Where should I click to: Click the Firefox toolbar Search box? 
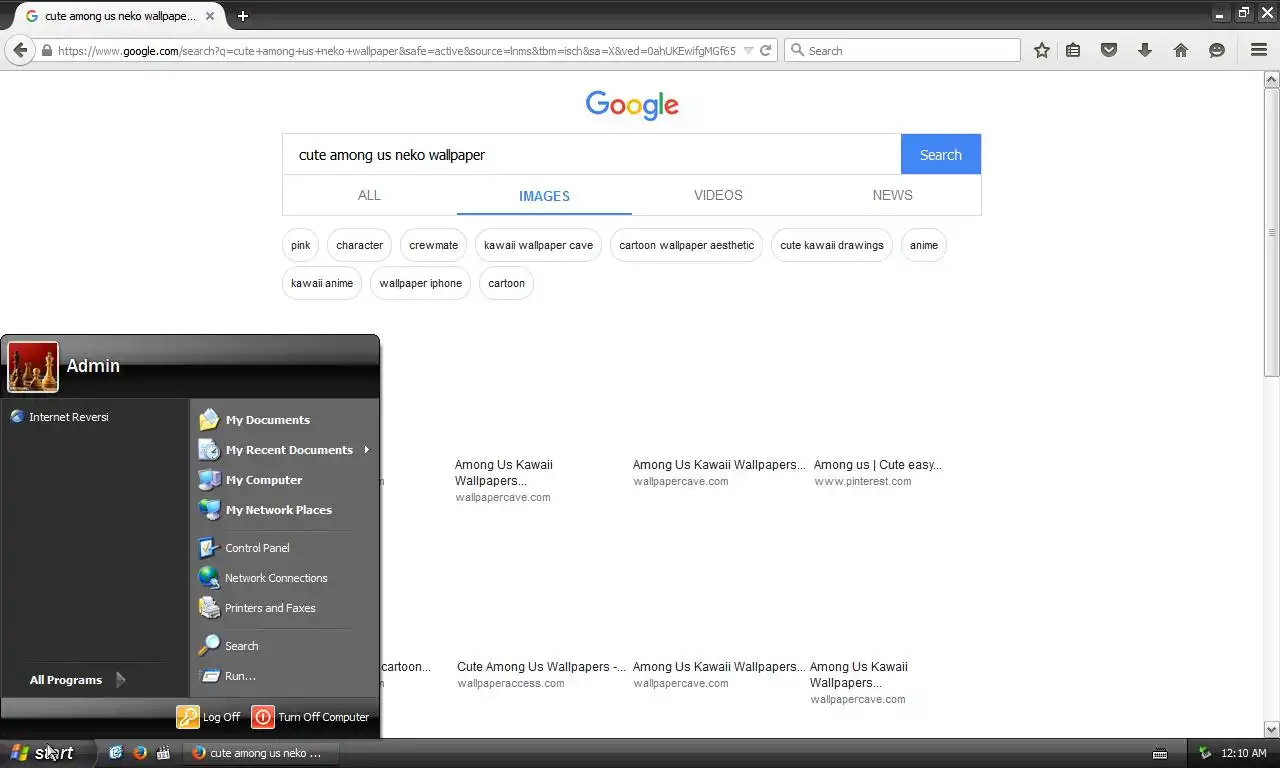pos(902,50)
